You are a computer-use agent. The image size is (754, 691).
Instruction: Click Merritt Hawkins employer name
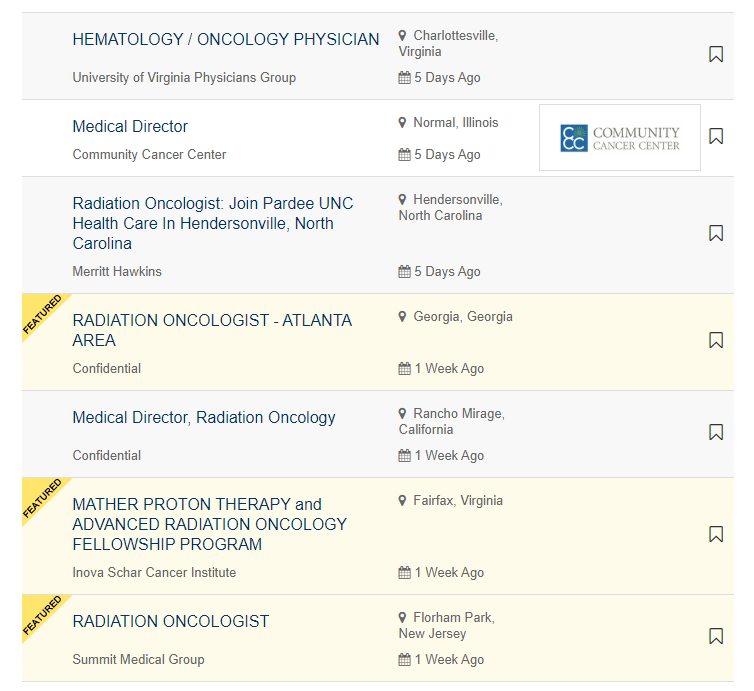tap(117, 271)
